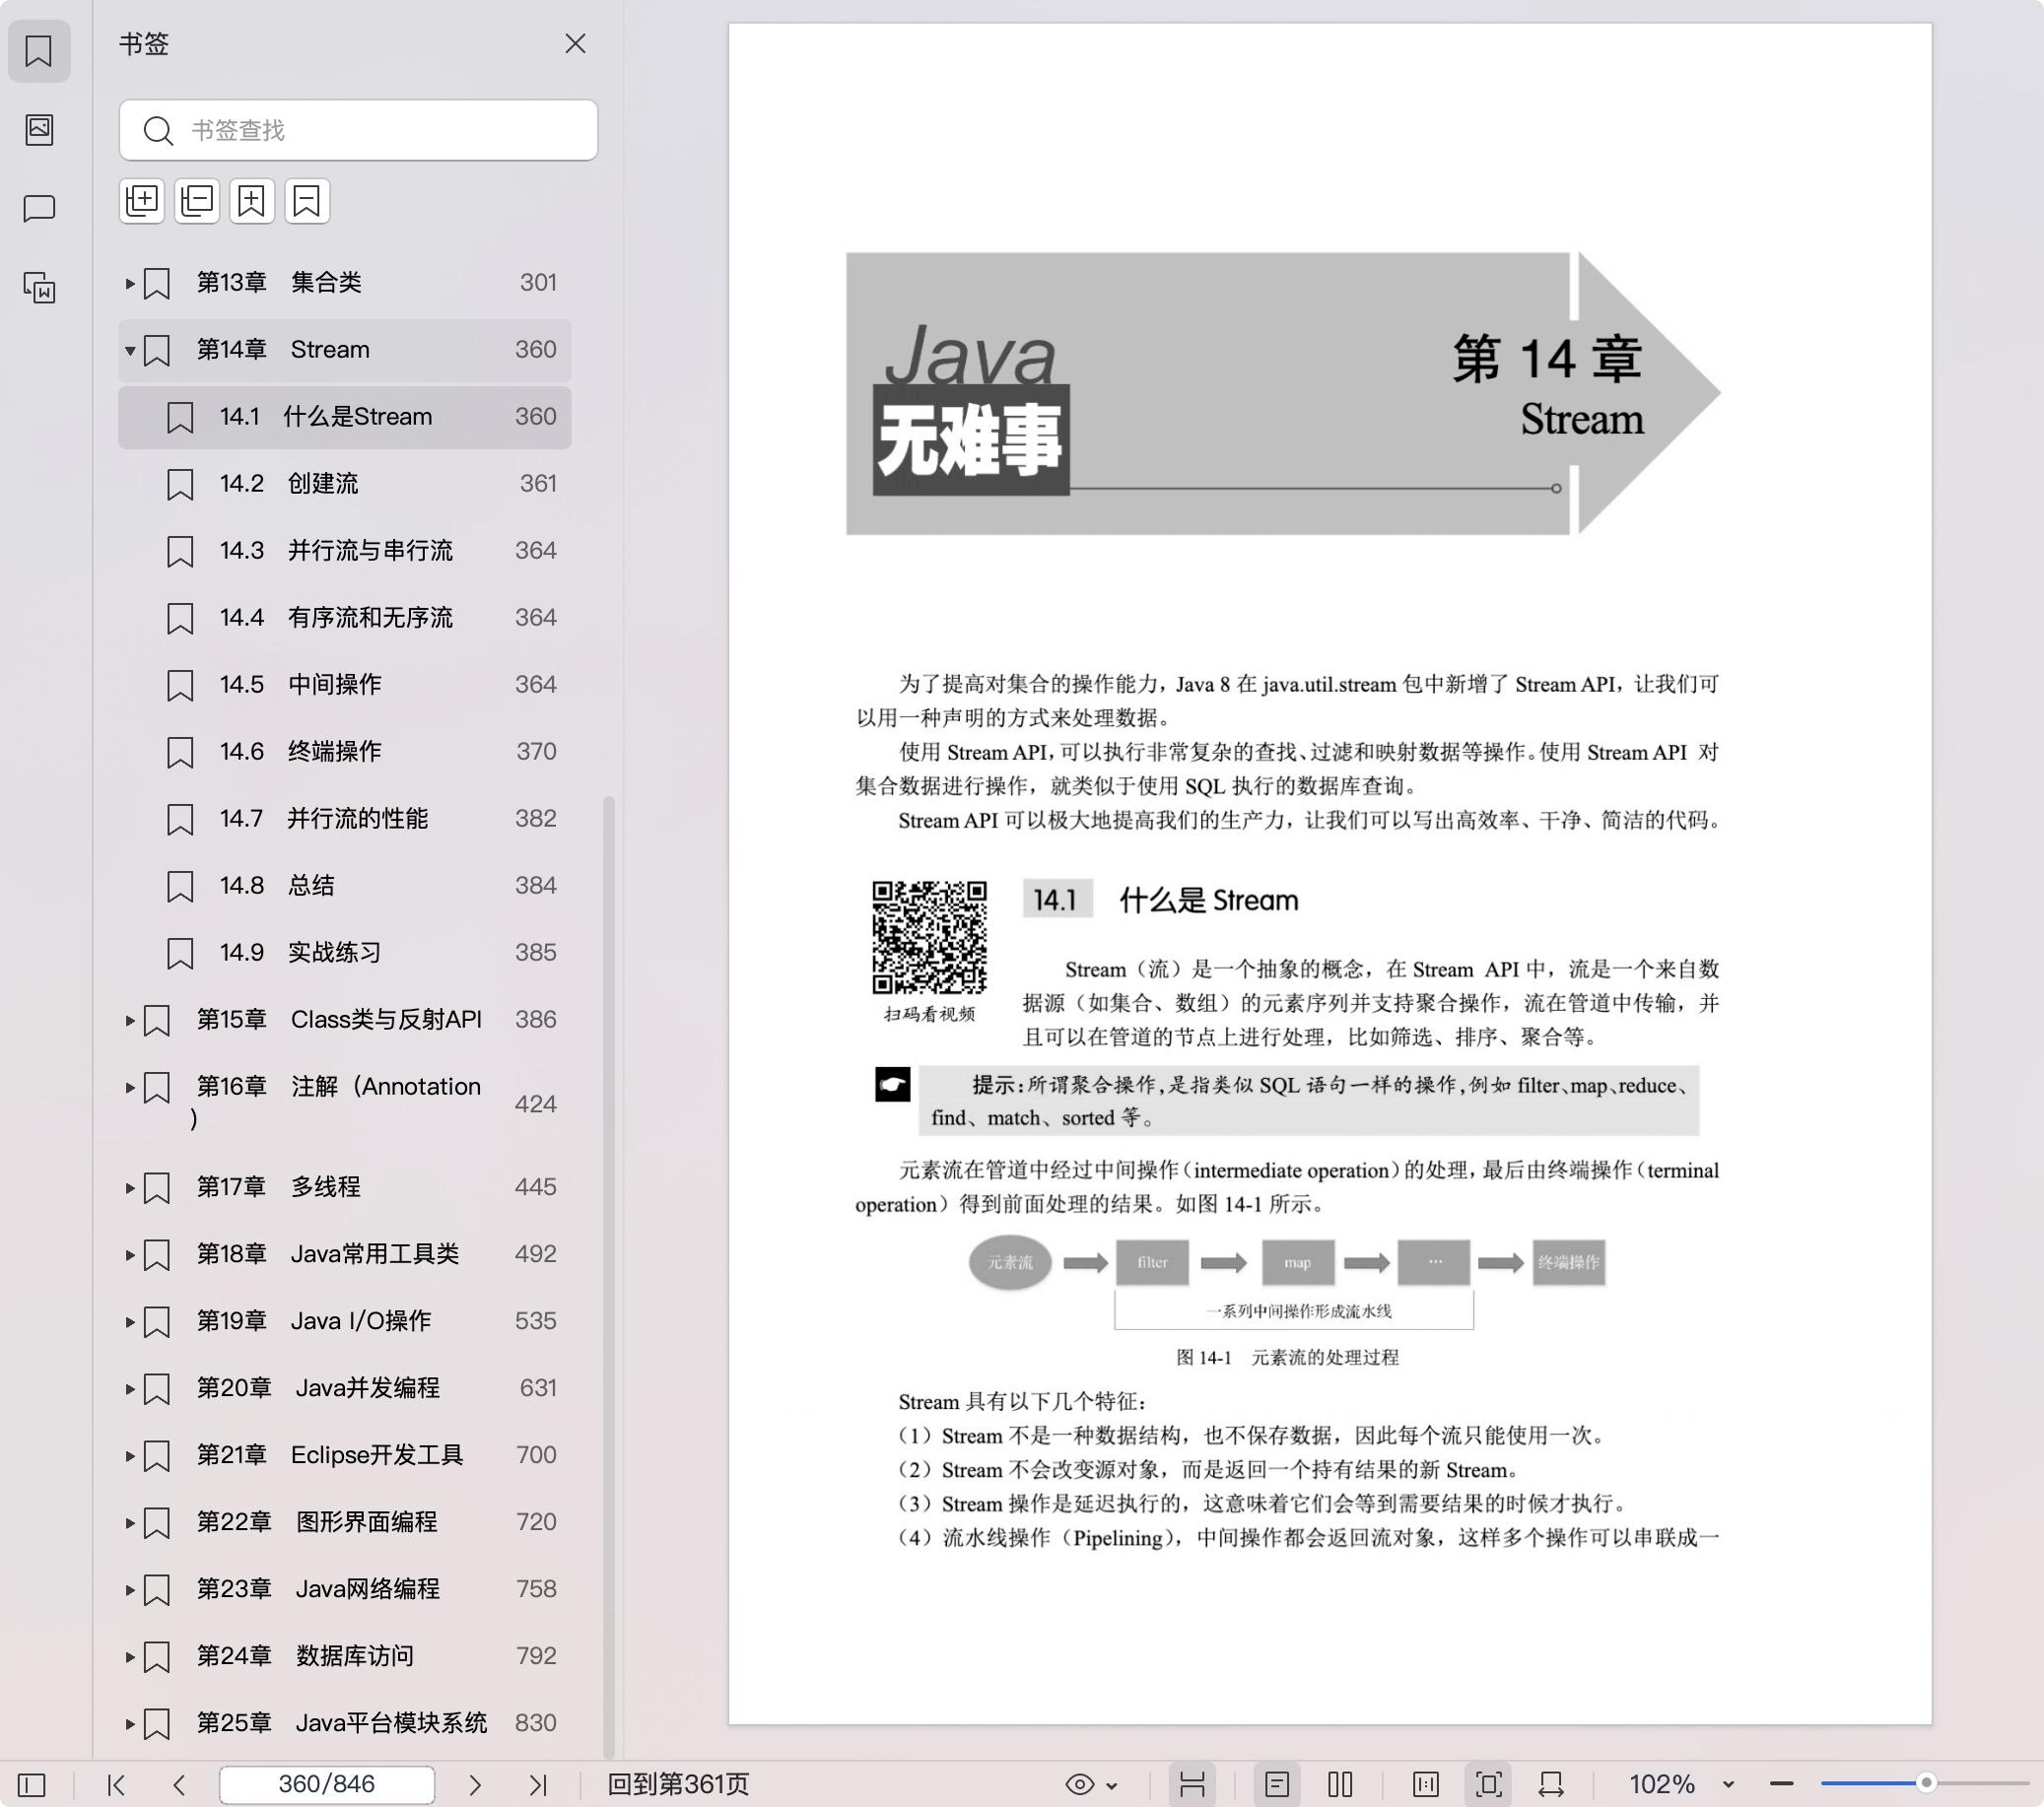The width and height of the screenshot is (2044, 1807).
Task: Select the 第14章 Stream bookmark
Action: click(x=345, y=350)
